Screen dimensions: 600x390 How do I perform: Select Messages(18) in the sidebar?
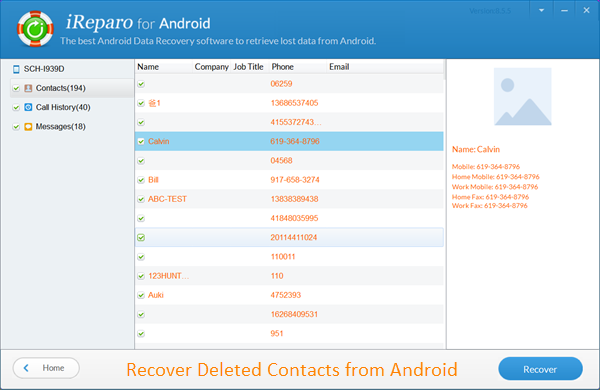coord(60,127)
